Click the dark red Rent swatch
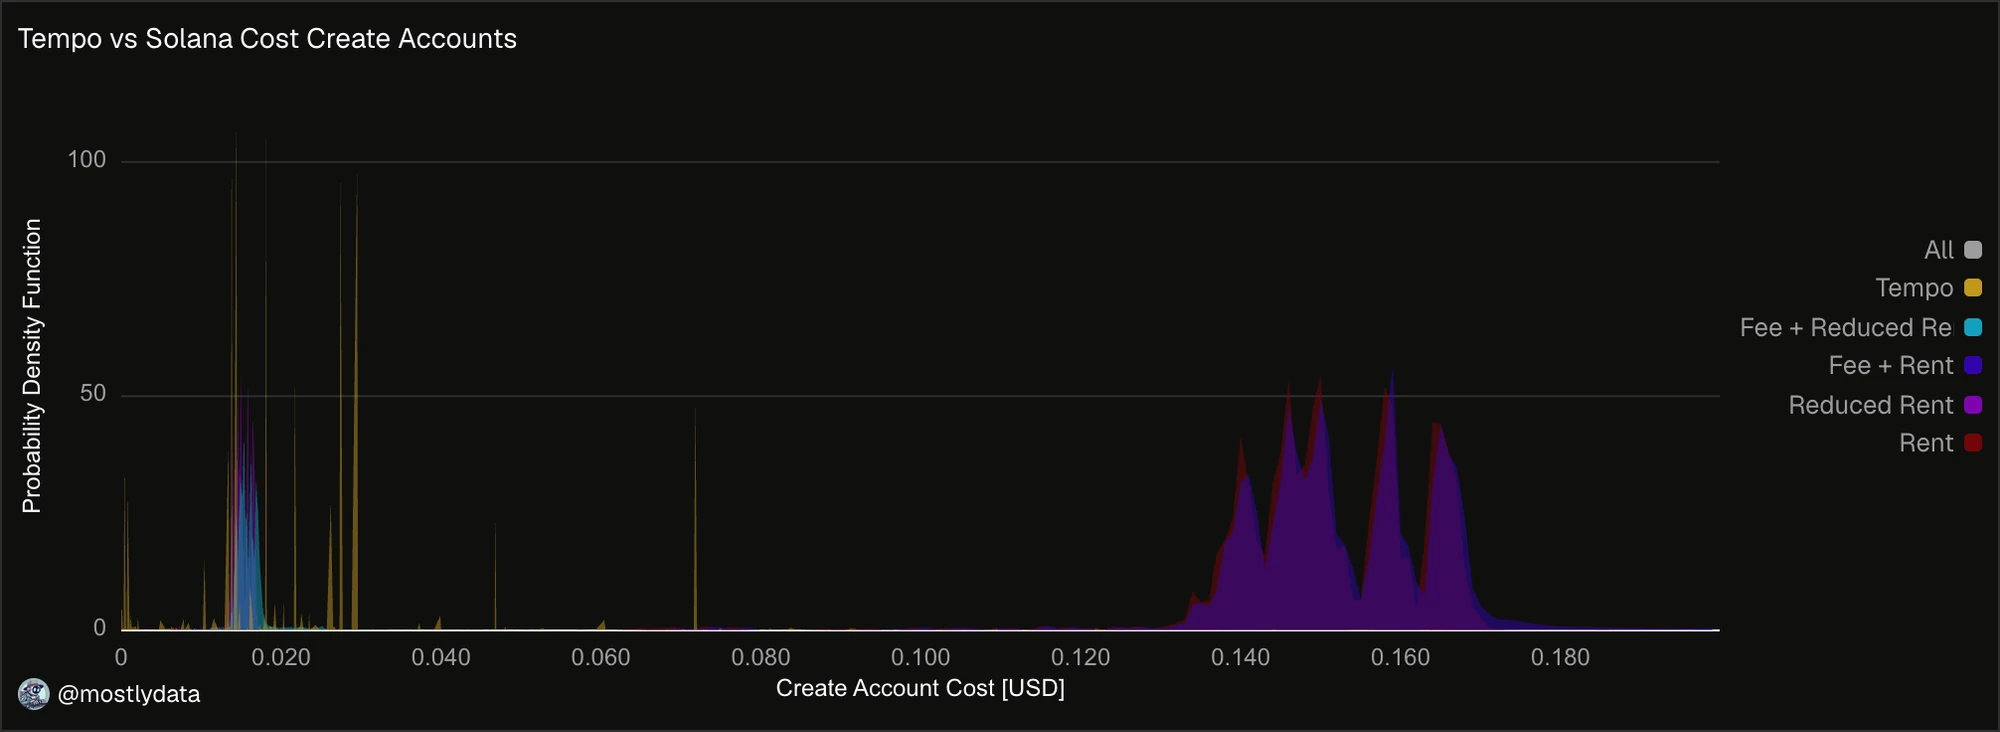This screenshot has width=2000, height=732. click(x=1973, y=443)
